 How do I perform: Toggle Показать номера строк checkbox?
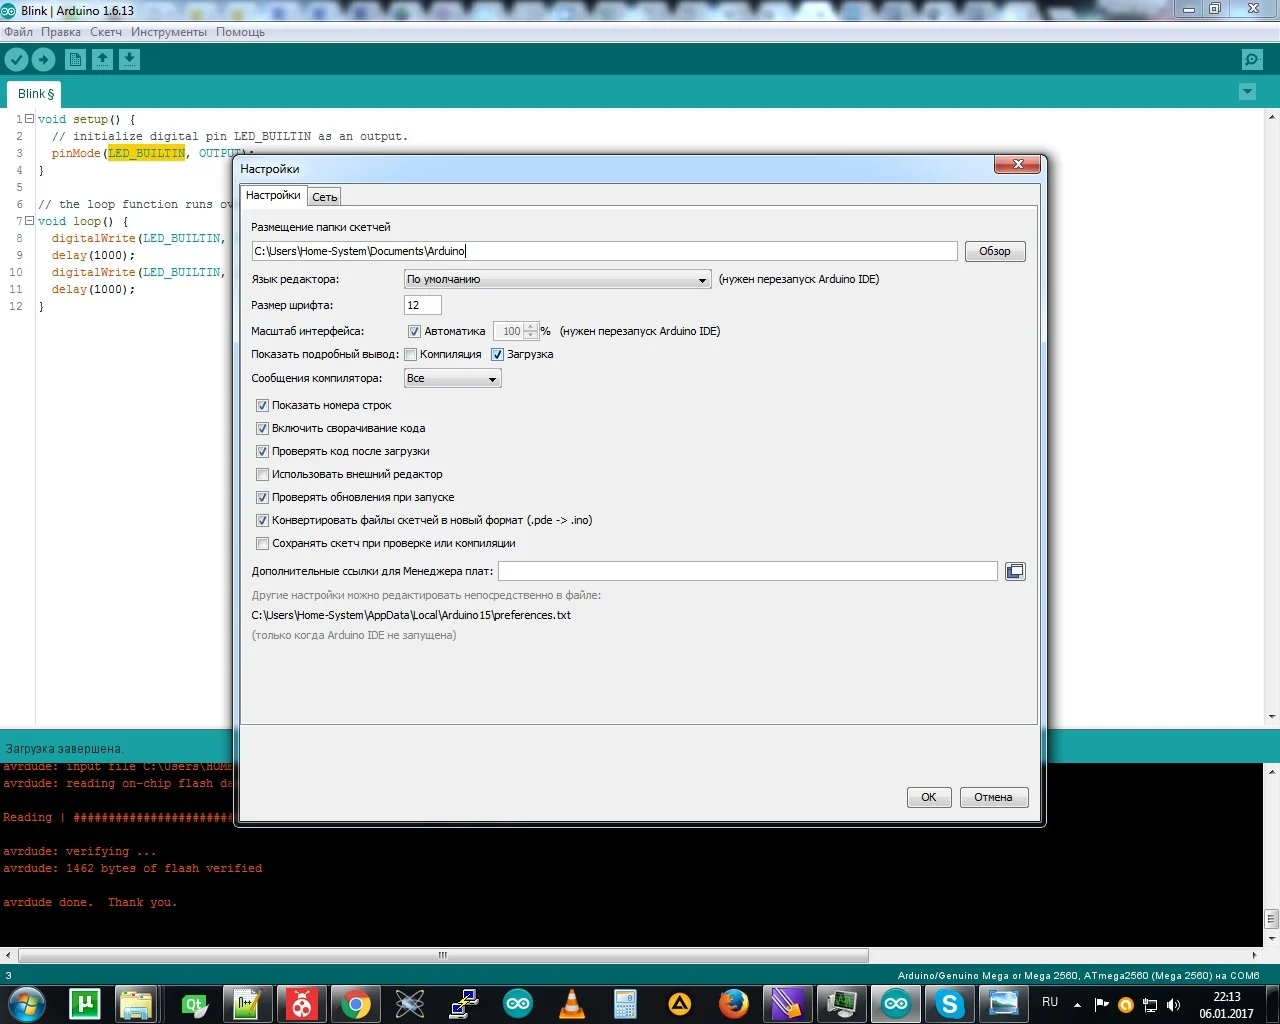pos(262,405)
